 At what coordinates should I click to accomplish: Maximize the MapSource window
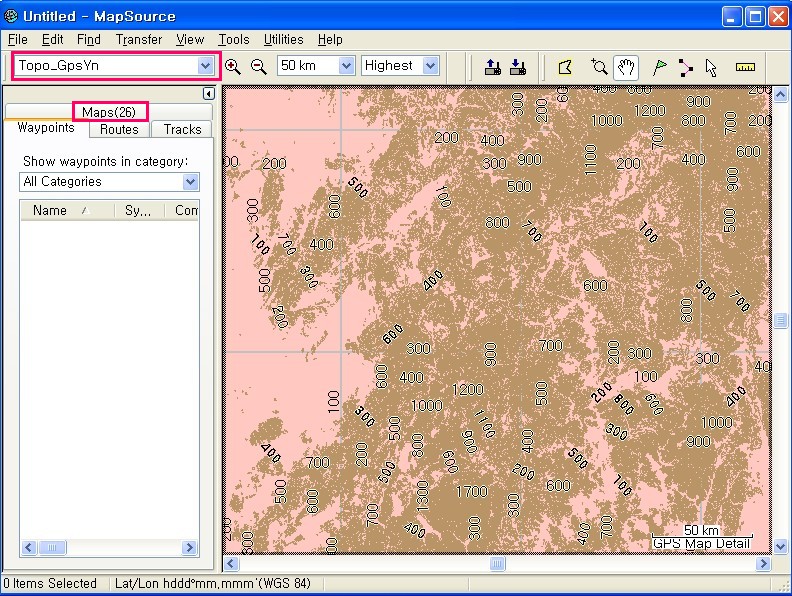tap(756, 17)
